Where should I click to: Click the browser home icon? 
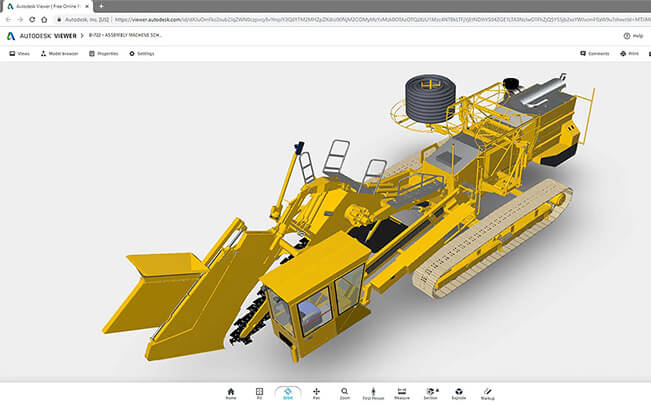(44, 20)
